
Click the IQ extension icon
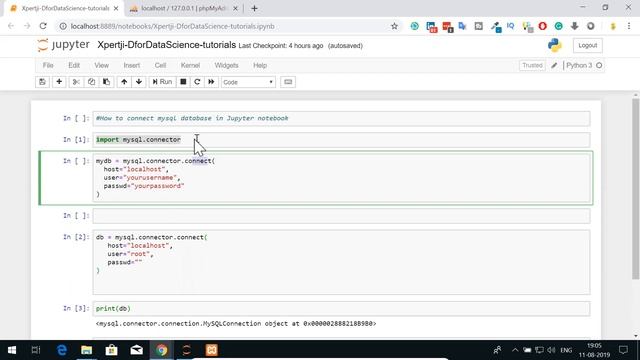pyautogui.click(x=510, y=26)
